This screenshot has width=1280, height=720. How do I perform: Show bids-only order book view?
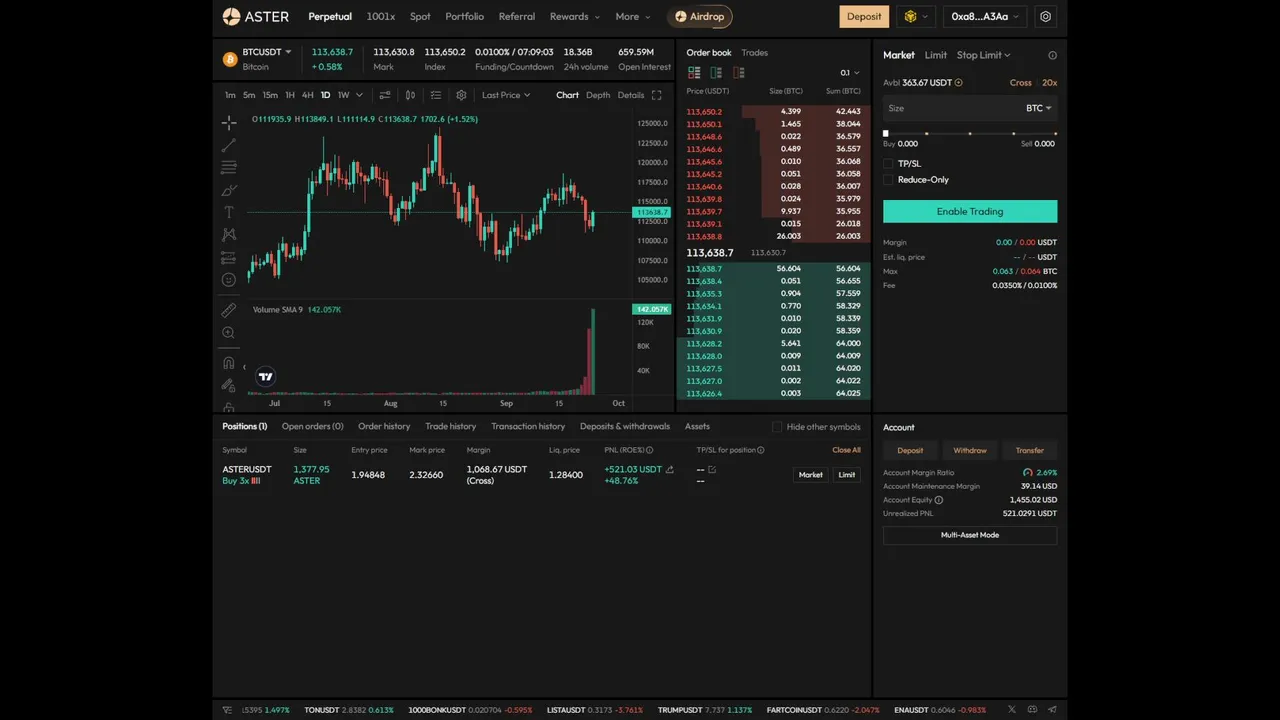[716, 72]
